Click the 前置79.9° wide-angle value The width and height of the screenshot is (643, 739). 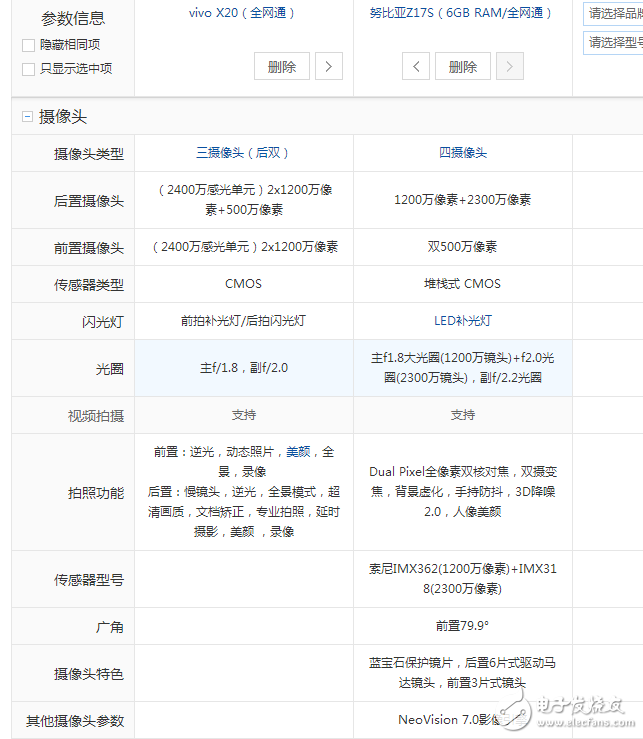[462, 626]
